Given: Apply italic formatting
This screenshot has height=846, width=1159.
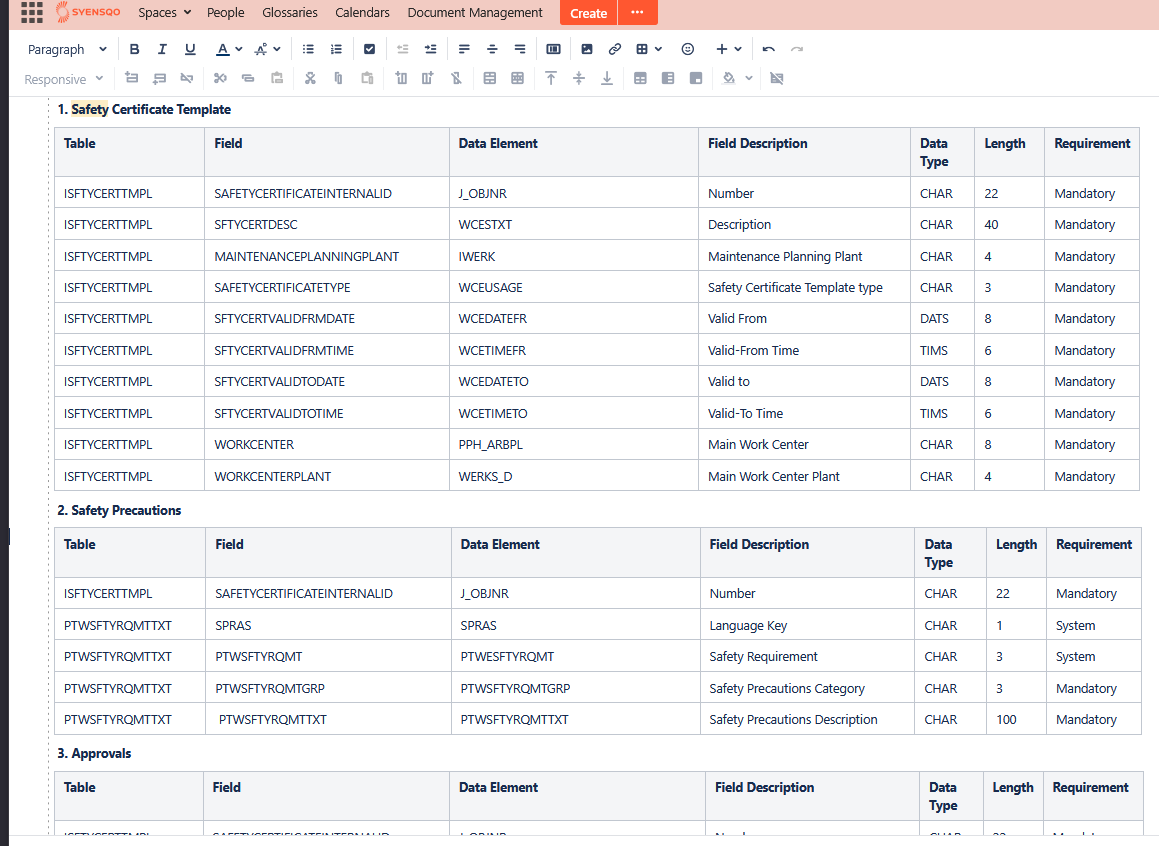Looking at the screenshot, I should click(x=162, y=49).
